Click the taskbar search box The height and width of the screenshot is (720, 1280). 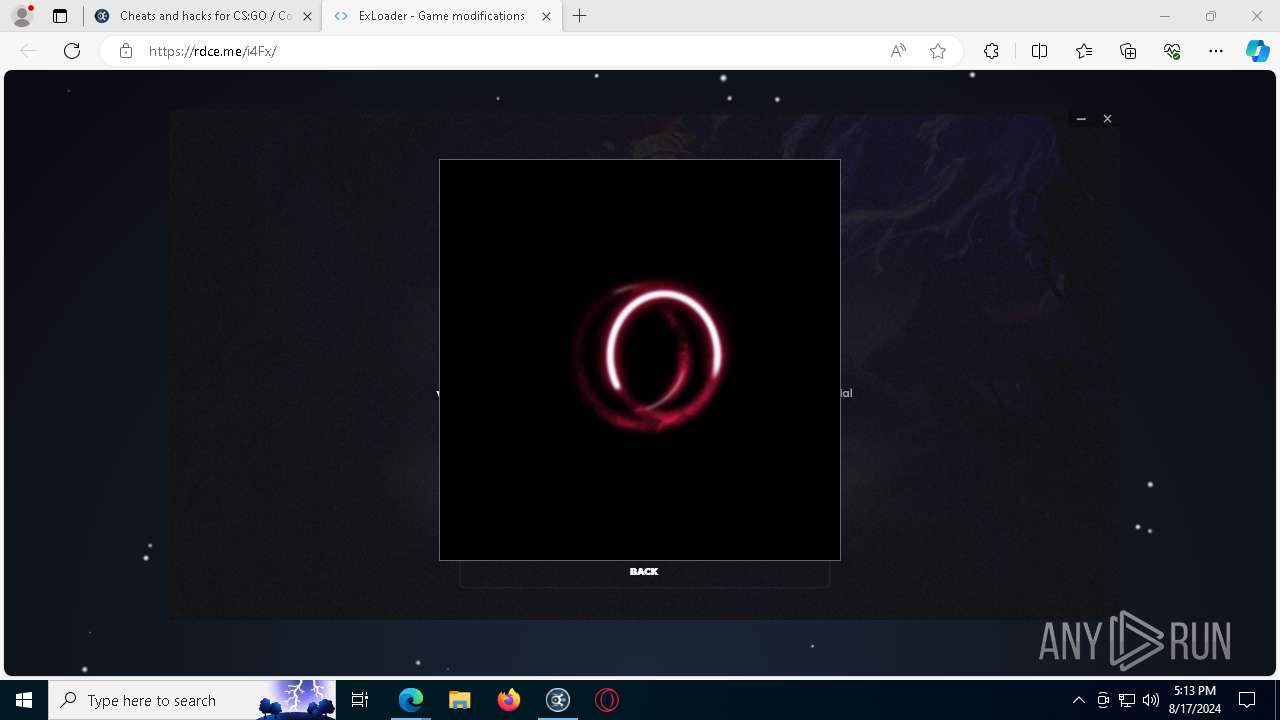pyautogui.click(x=192, y=700)
